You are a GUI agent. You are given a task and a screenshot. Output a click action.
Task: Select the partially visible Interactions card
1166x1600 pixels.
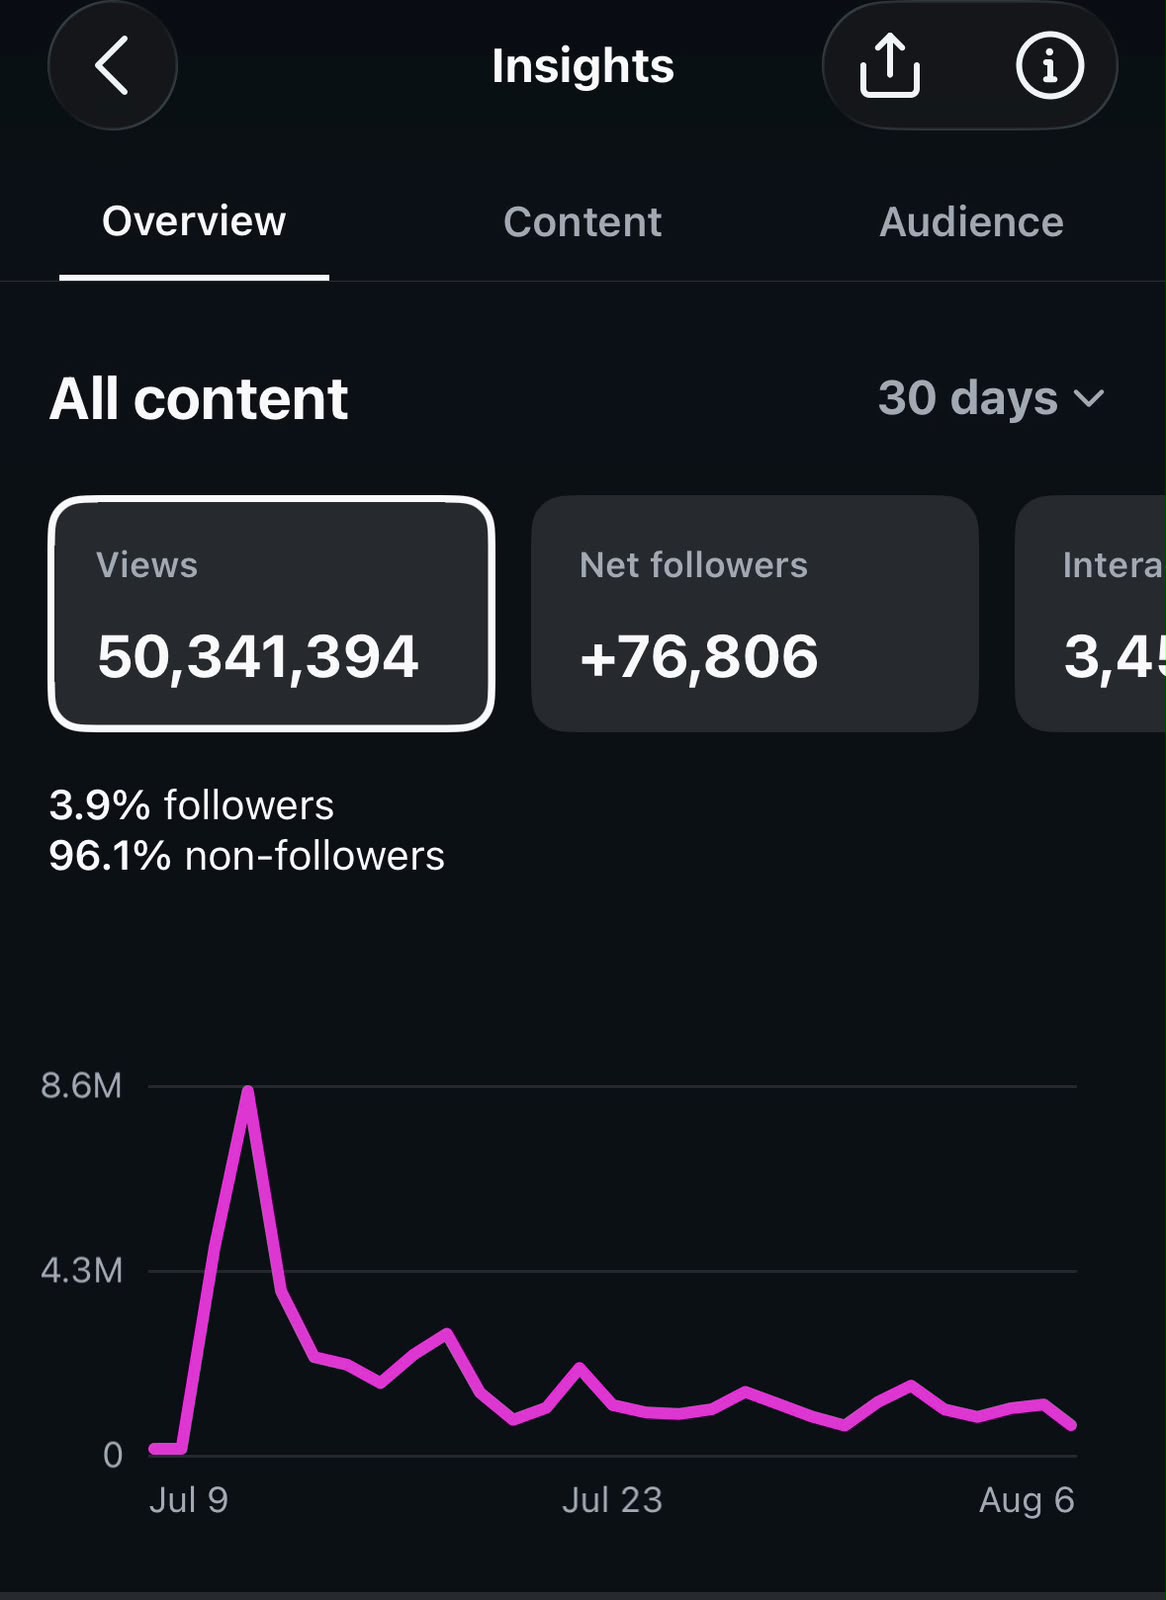coord(1091,614)
